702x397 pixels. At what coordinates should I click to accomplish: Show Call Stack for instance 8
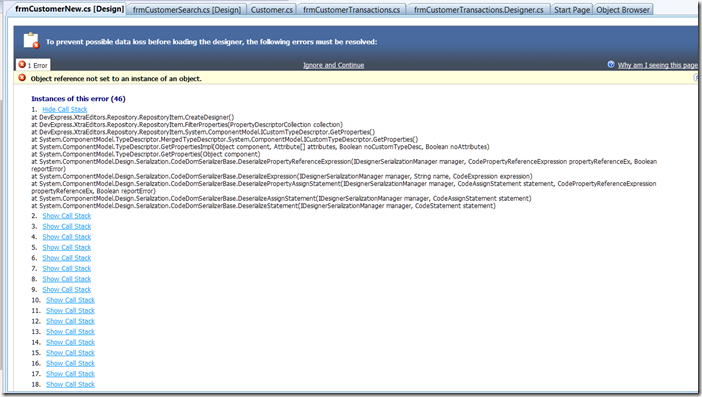pos(67,279)
